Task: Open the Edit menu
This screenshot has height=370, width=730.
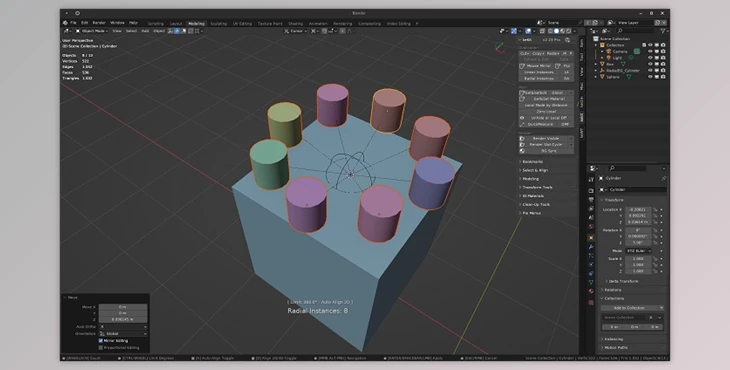Action: 84,23
